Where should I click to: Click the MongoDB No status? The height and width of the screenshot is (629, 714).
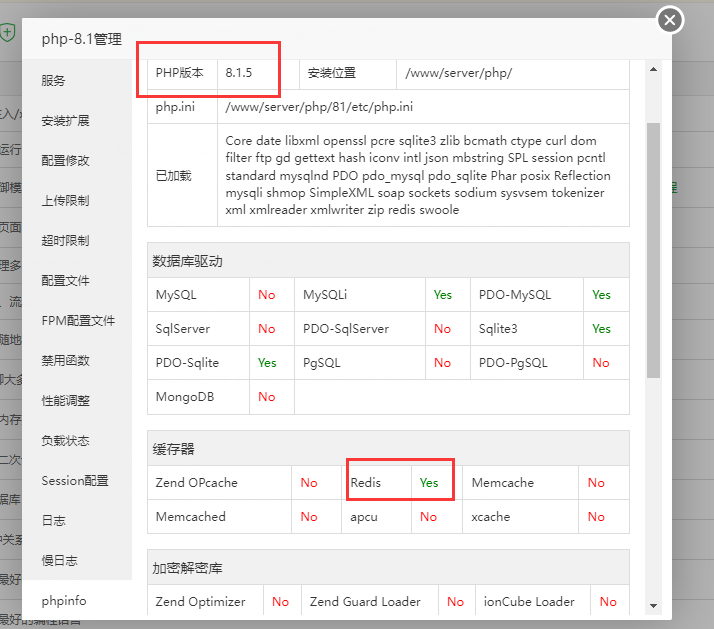[267, 397]
